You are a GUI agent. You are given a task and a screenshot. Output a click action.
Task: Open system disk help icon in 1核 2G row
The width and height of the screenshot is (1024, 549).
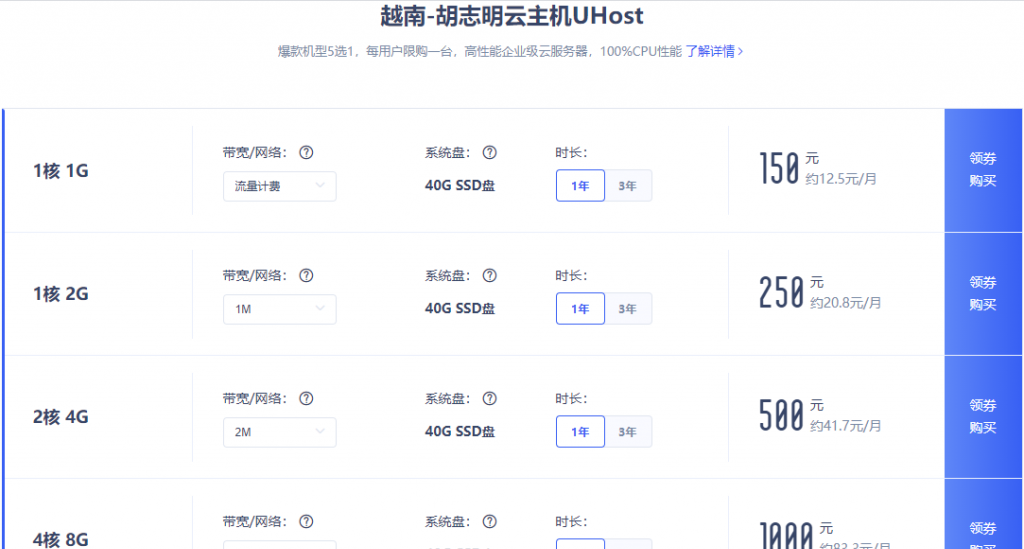pos(489,275)
